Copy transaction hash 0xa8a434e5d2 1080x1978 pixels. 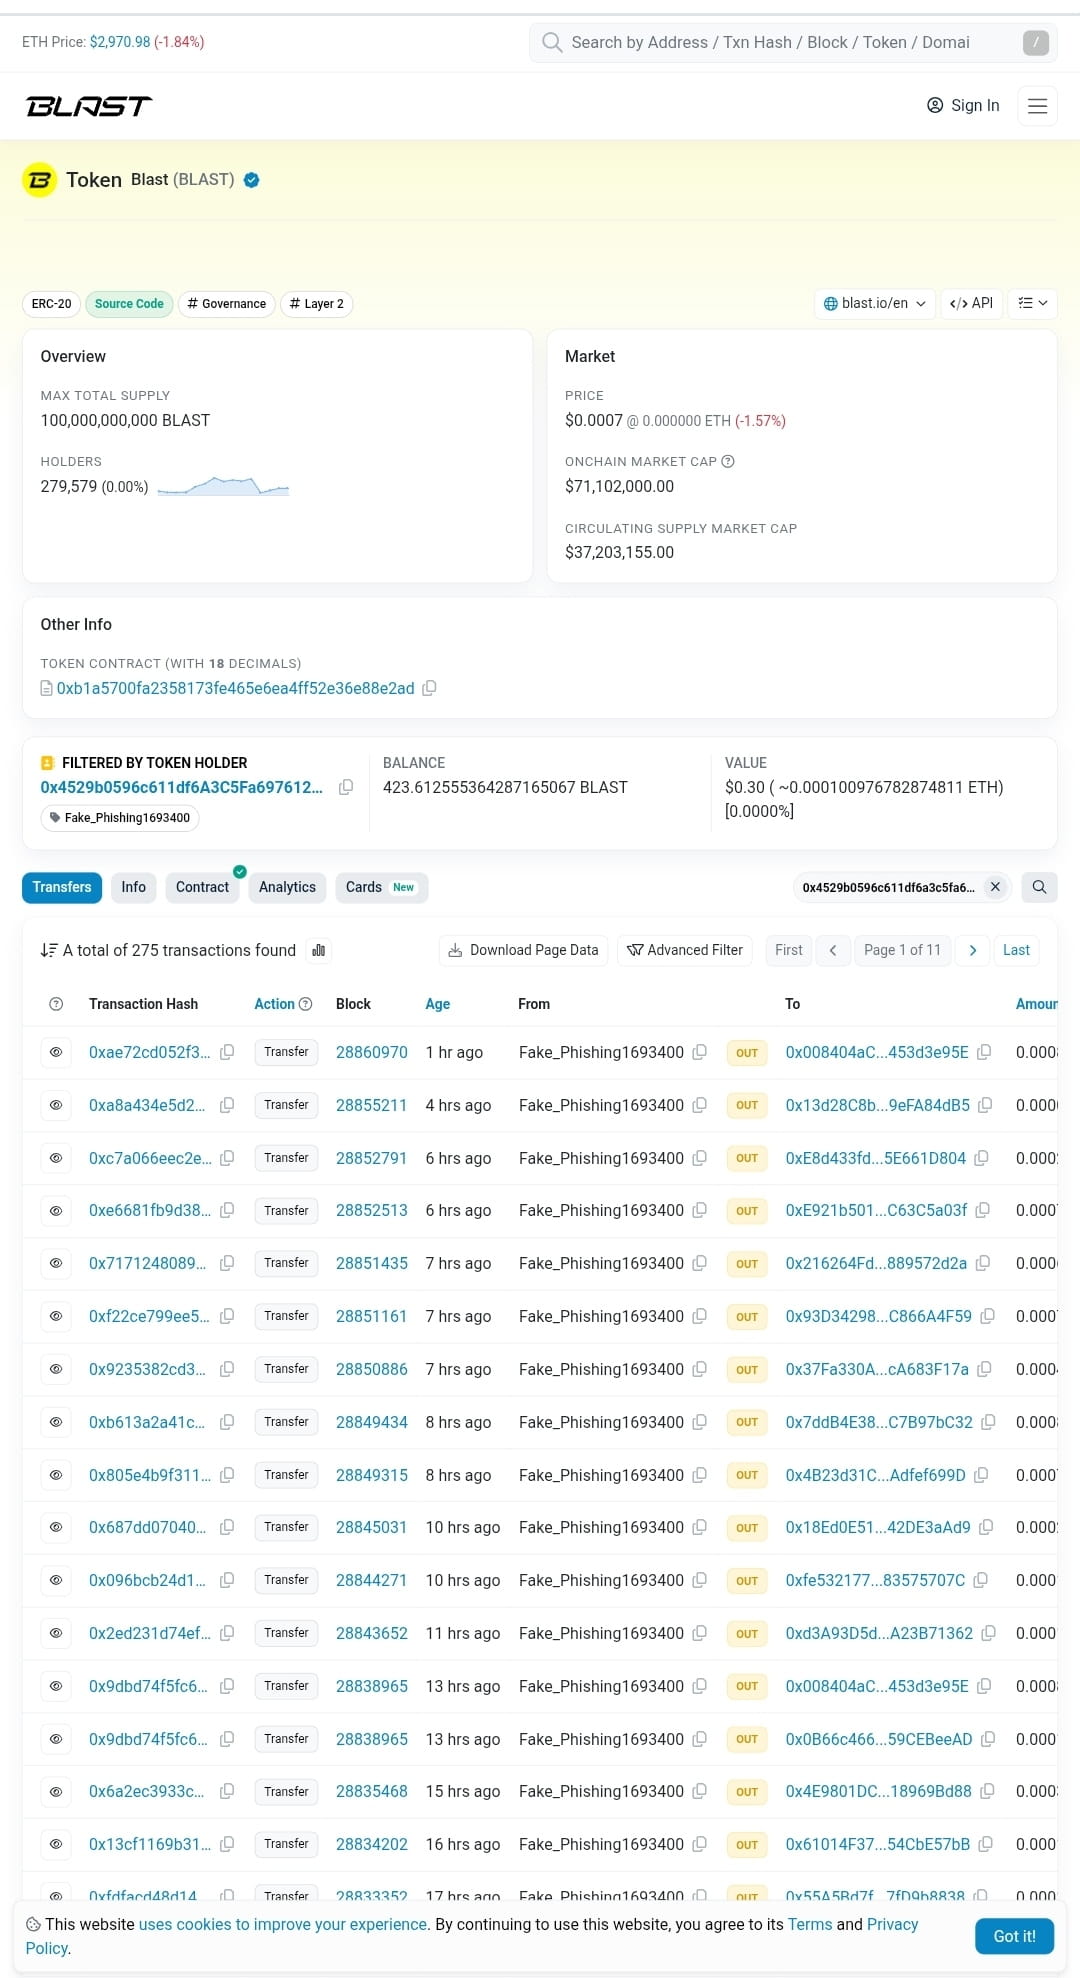coord(227,1105)
